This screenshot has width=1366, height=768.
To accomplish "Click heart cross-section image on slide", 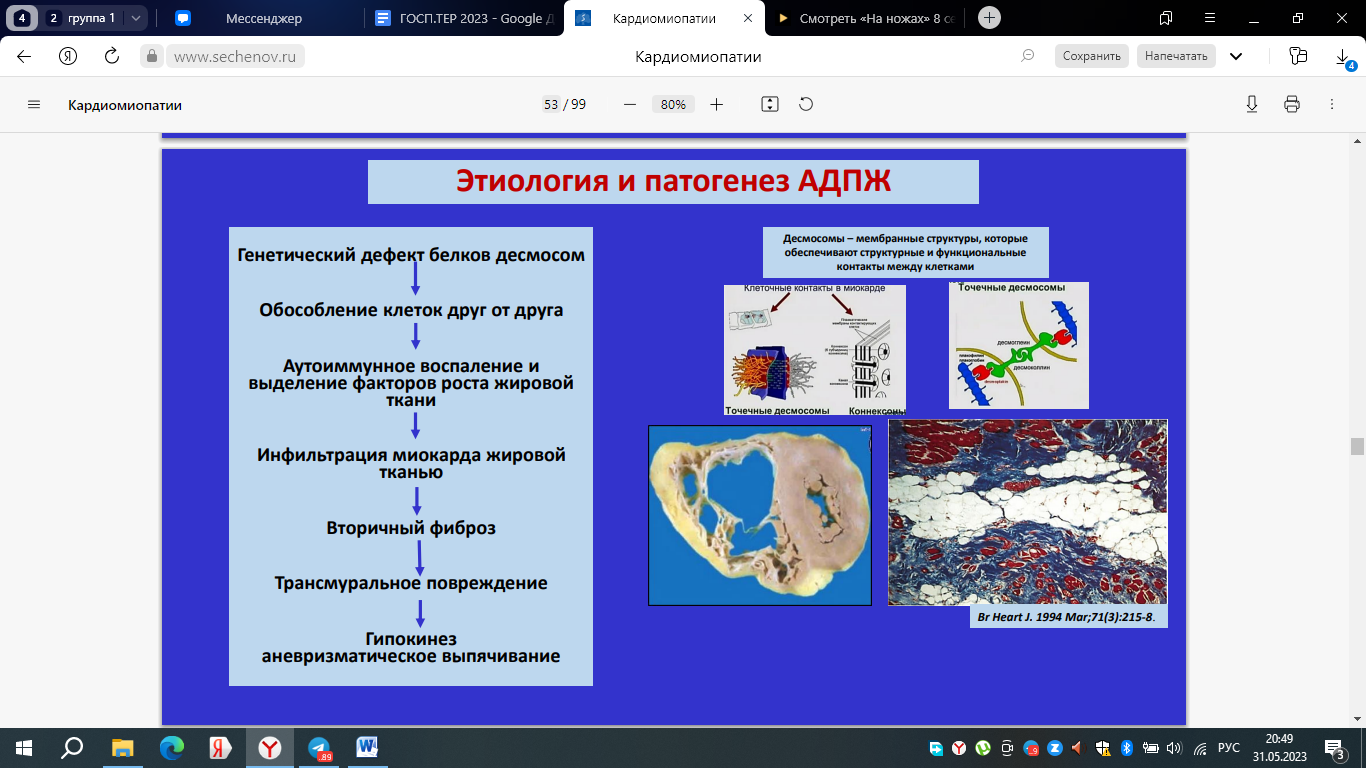I will point(759,515).
